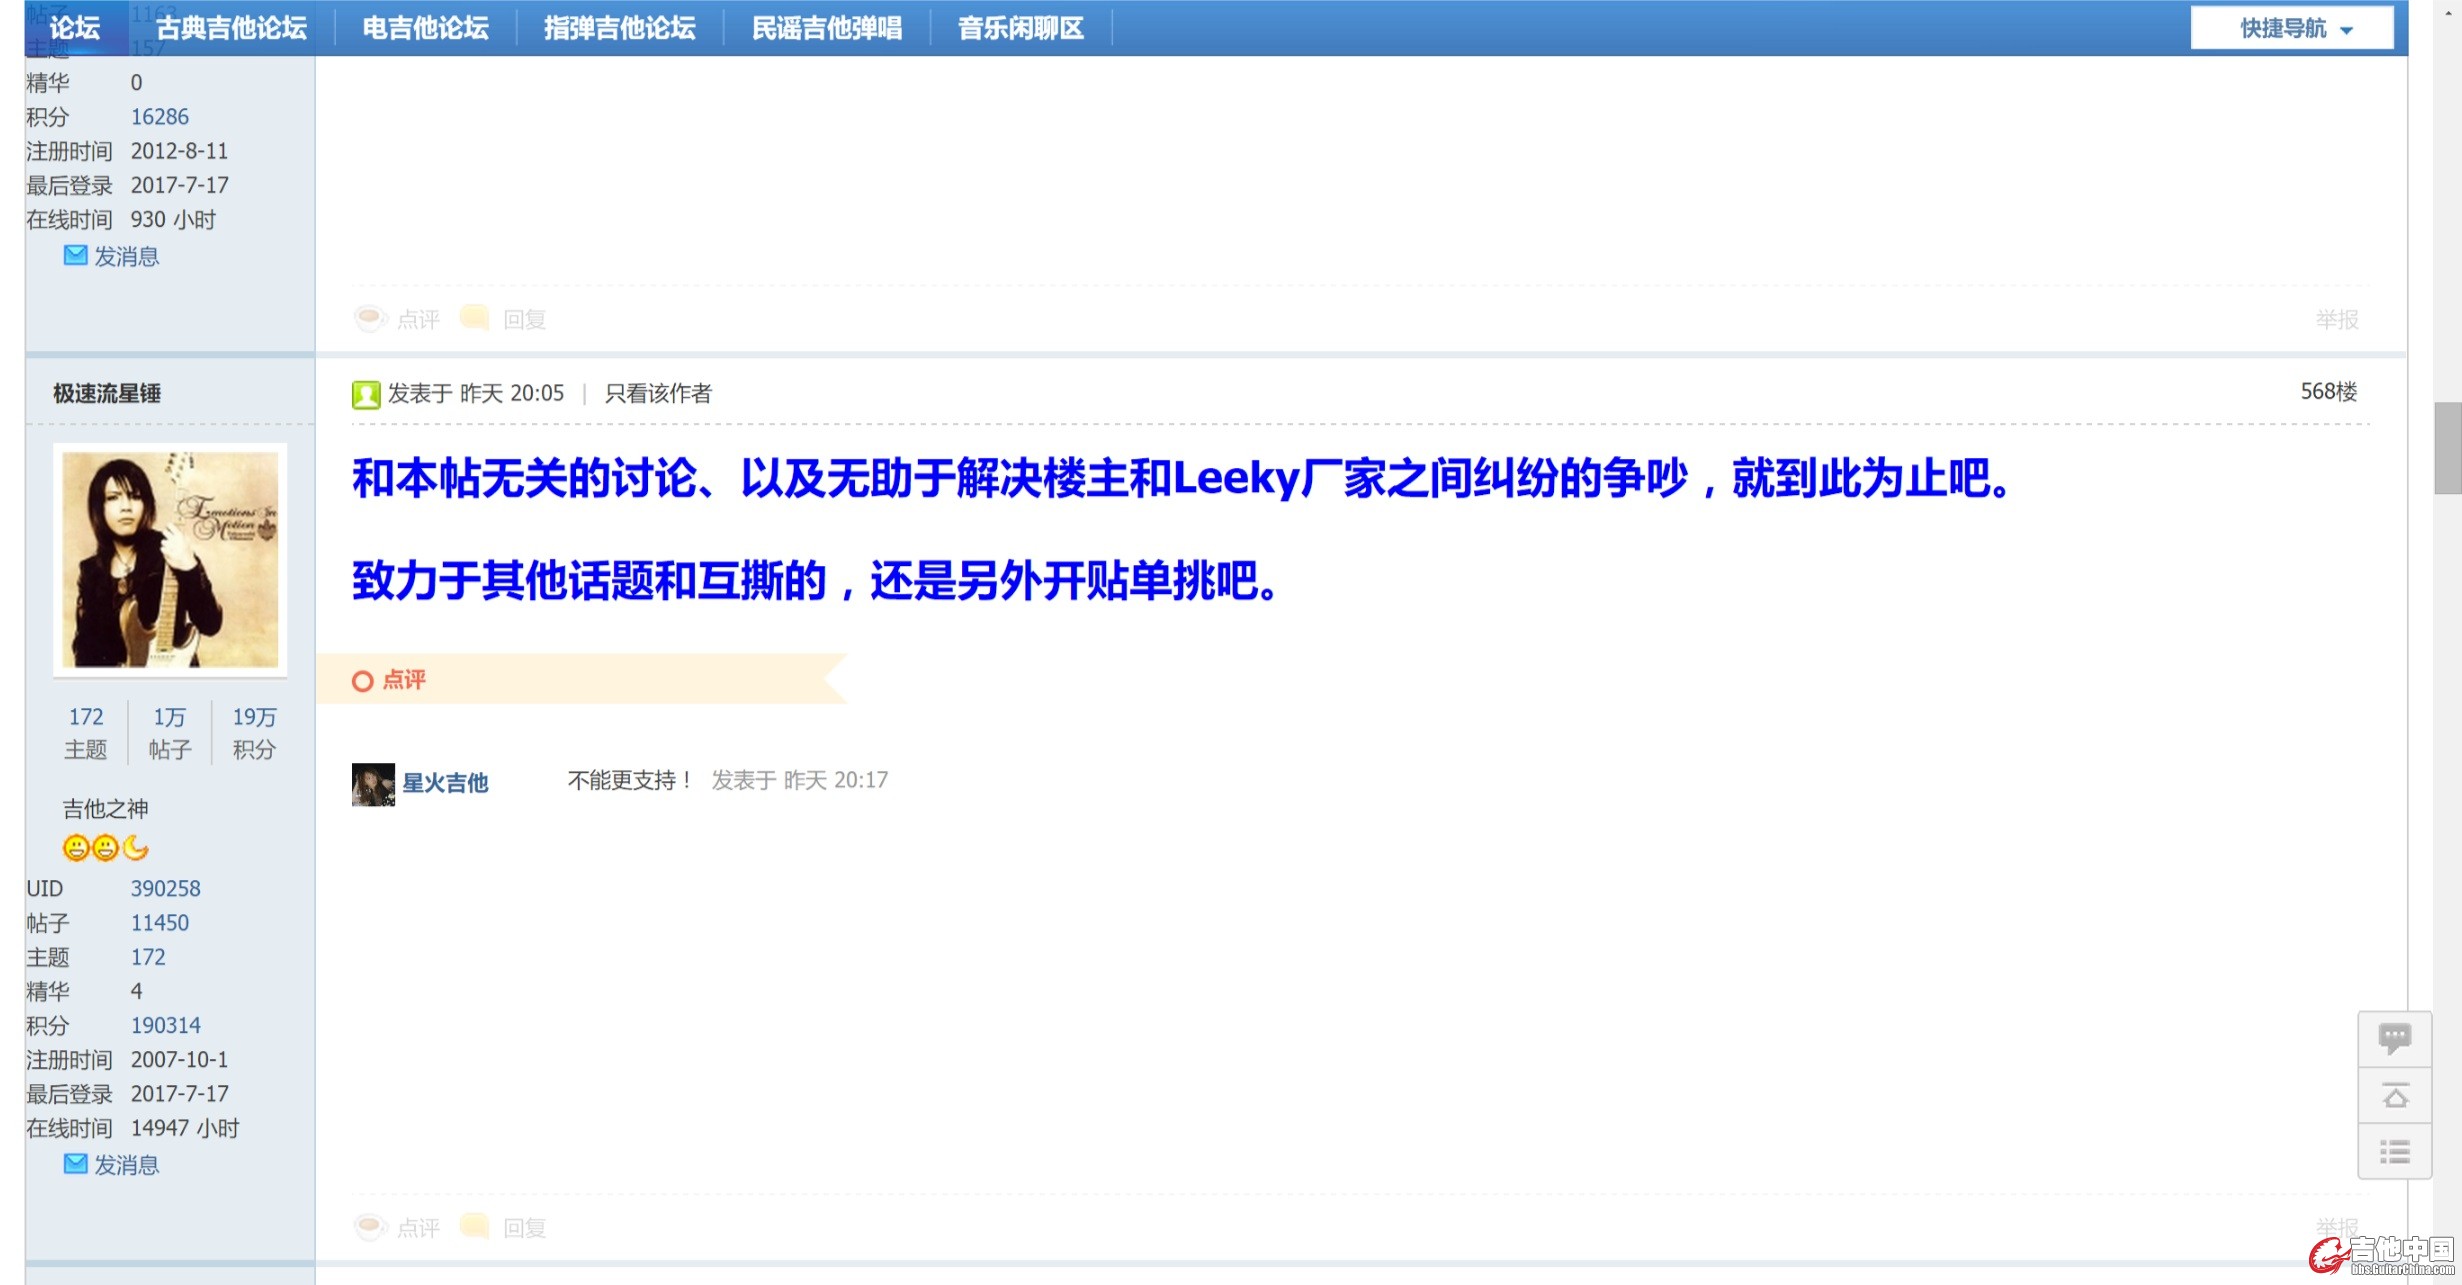2462x1285 pixels.
Task: Click the return-to-top arrow icon
Action: coord(2394,1096)
